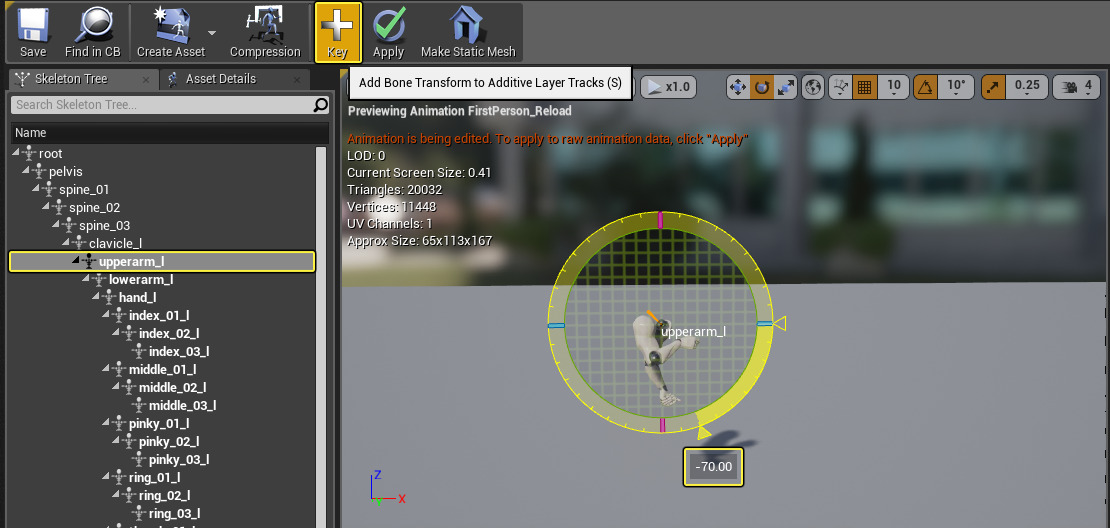The image size is (1110, 528).
Task: Collapse the pinky_01_l expander arrow
Action: click(x=105, y=423)
